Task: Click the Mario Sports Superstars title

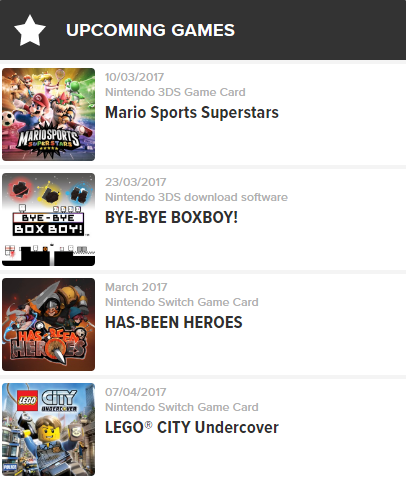Action: pos(192,112)
